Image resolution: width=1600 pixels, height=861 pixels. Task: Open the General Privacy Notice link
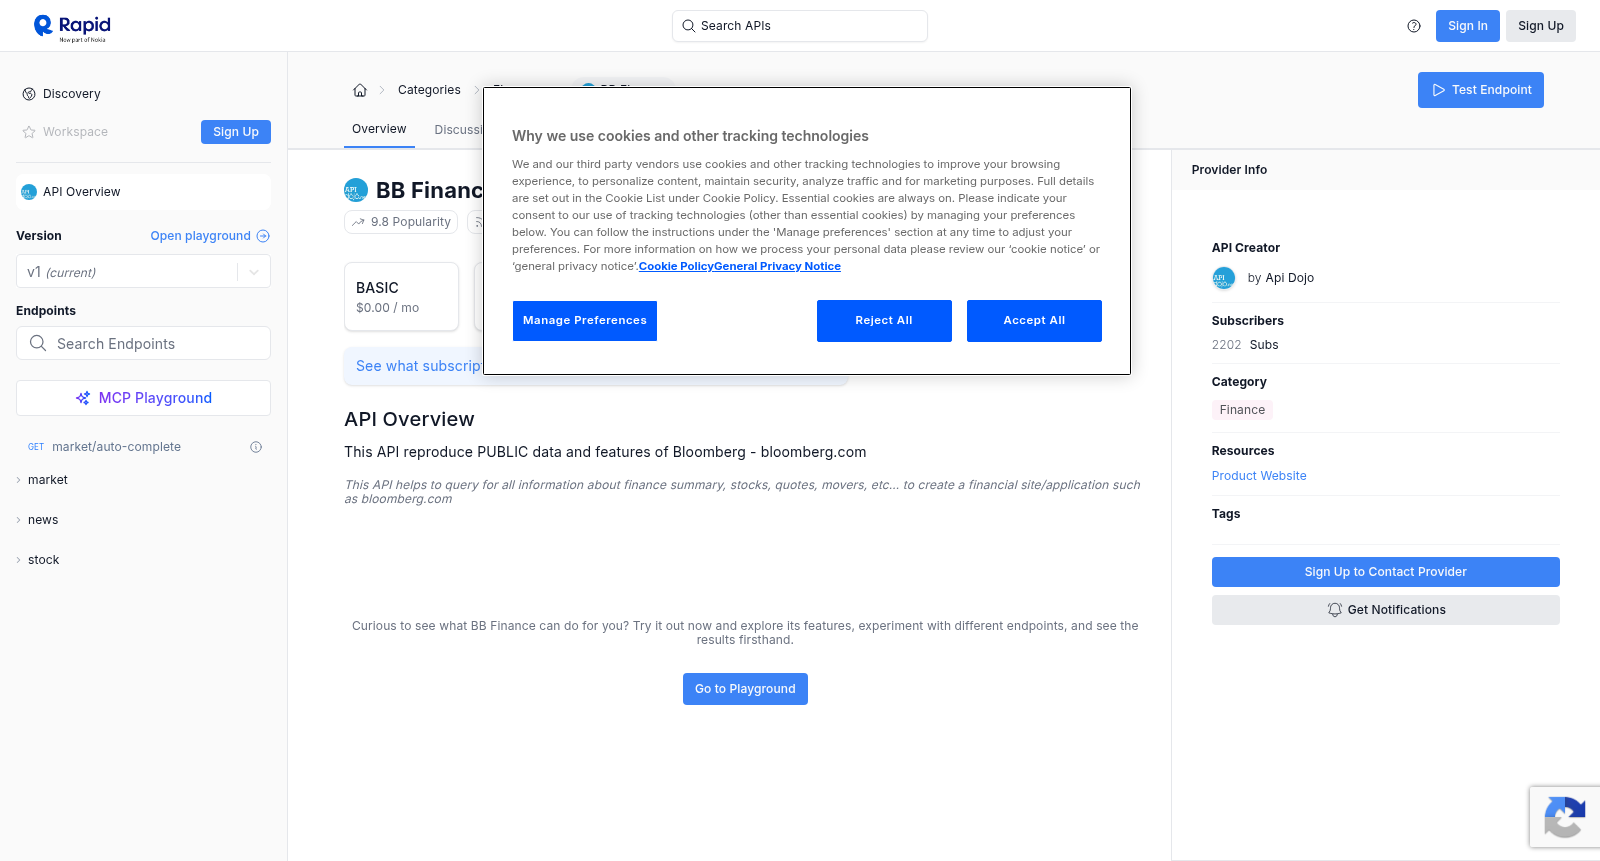[x=777, y=266]
